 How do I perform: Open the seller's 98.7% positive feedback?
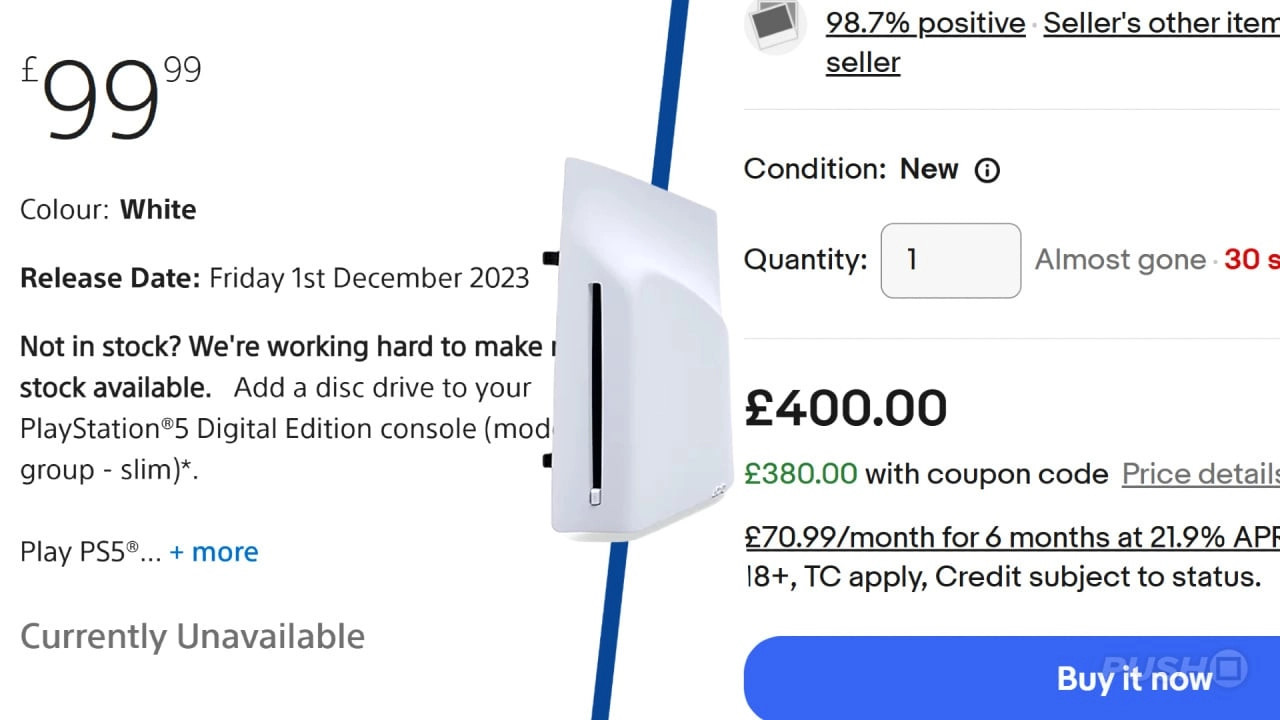(923, 22)
